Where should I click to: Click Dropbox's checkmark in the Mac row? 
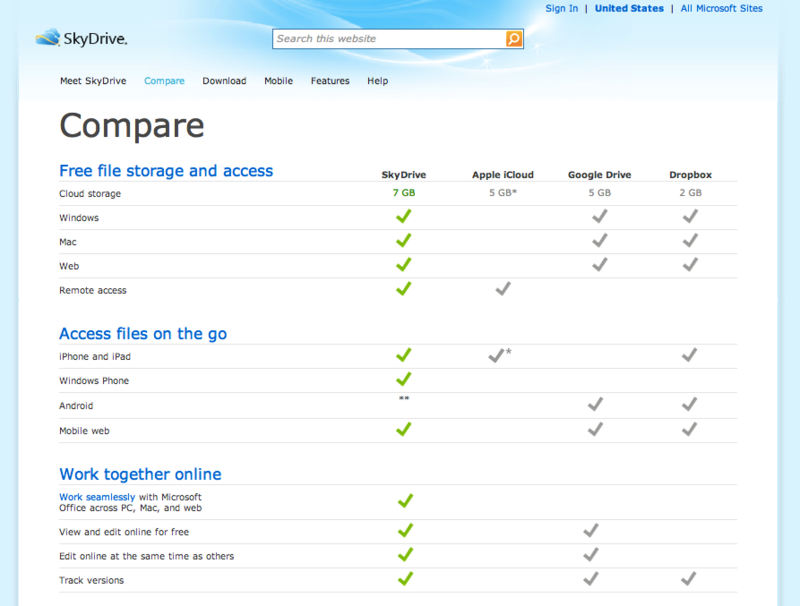pos(690,240)
